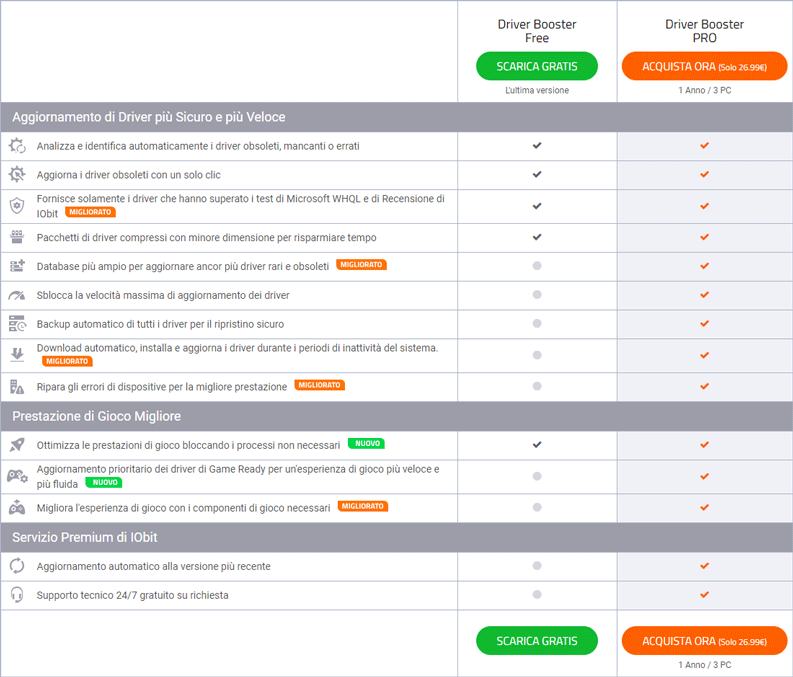Image resolution: width=793 pixels, height=677 pixels.
Task: Click the 'Servizio Premium di IObit' section header
Action: coord(84,537)
